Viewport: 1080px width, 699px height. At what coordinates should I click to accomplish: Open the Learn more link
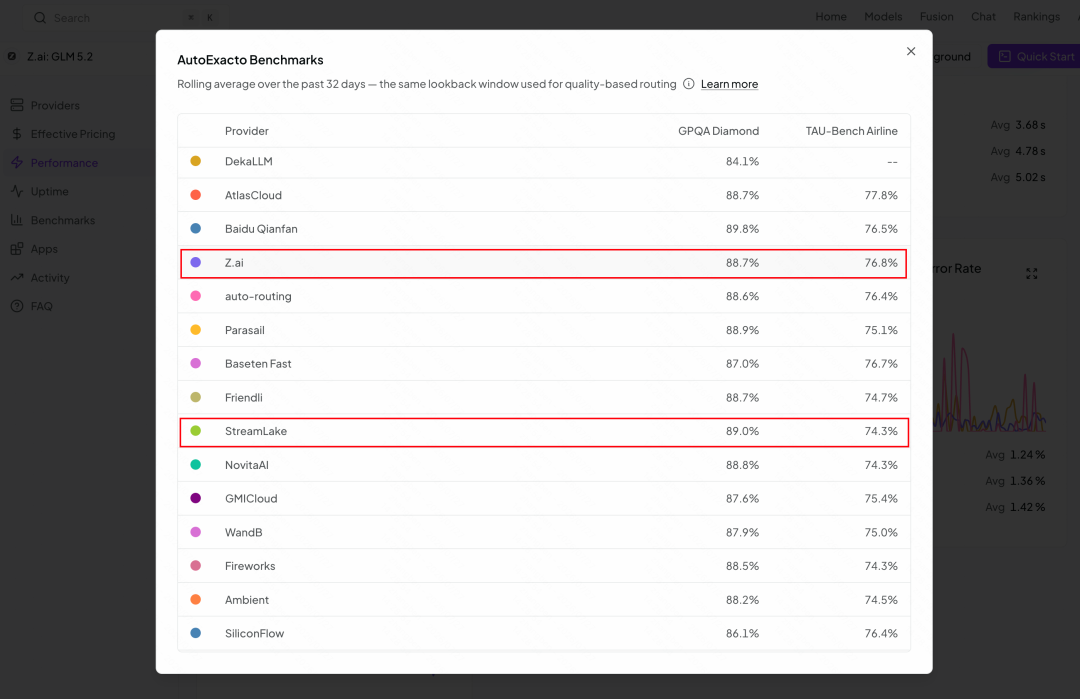(729, 84)
